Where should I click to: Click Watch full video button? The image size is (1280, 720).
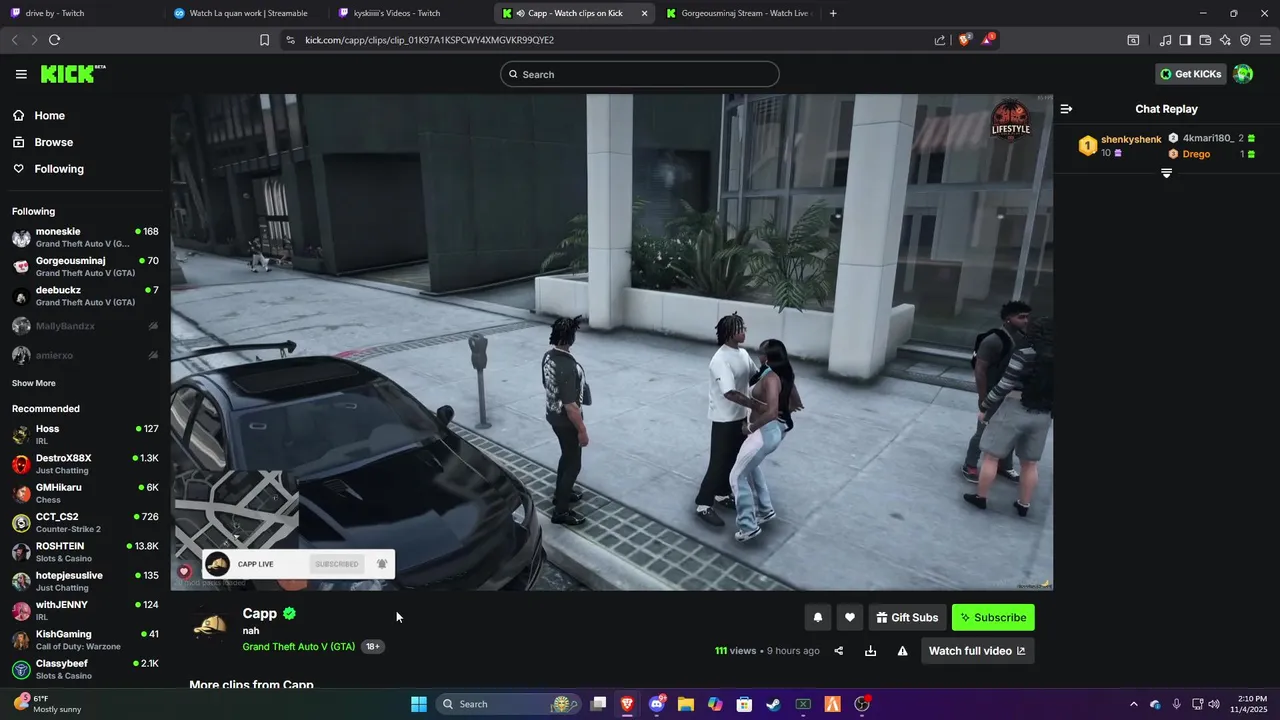pos(977,651)
